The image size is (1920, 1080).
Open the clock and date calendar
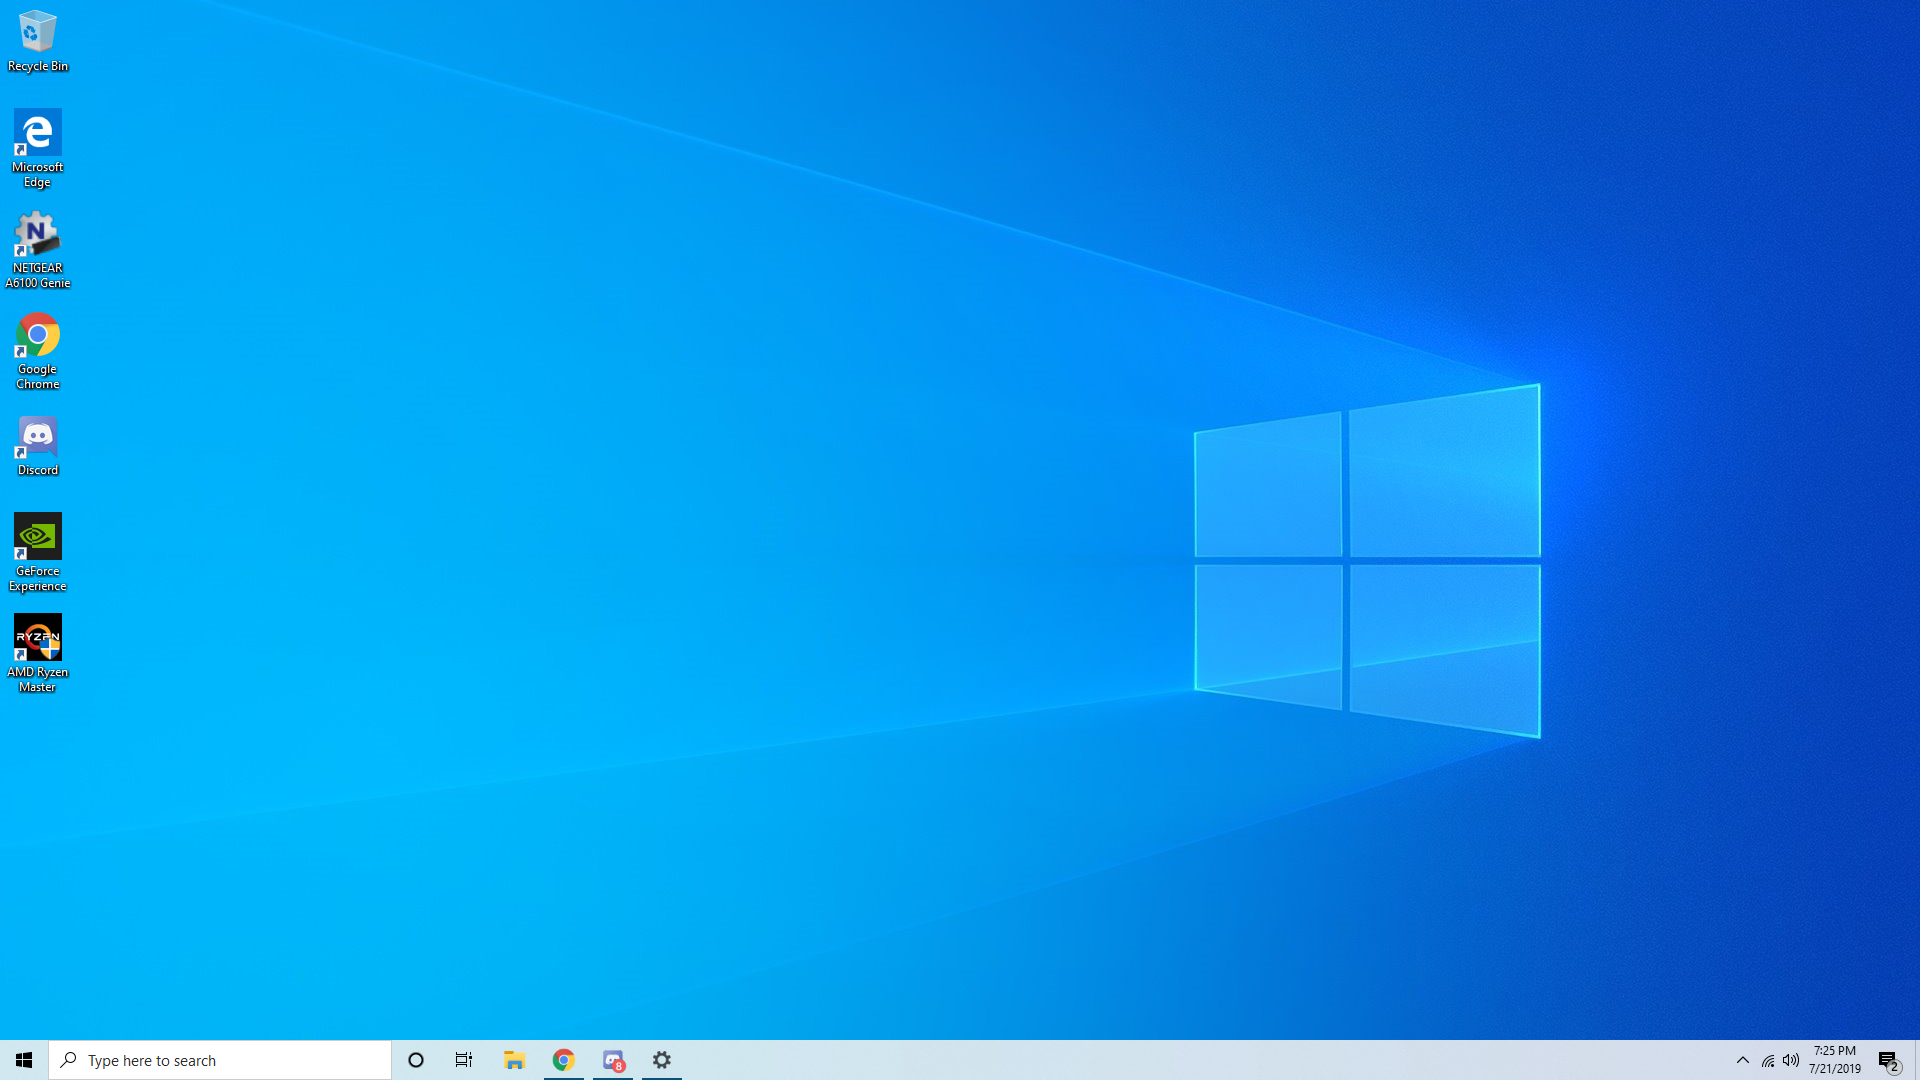click(x=1835, y=1060)
